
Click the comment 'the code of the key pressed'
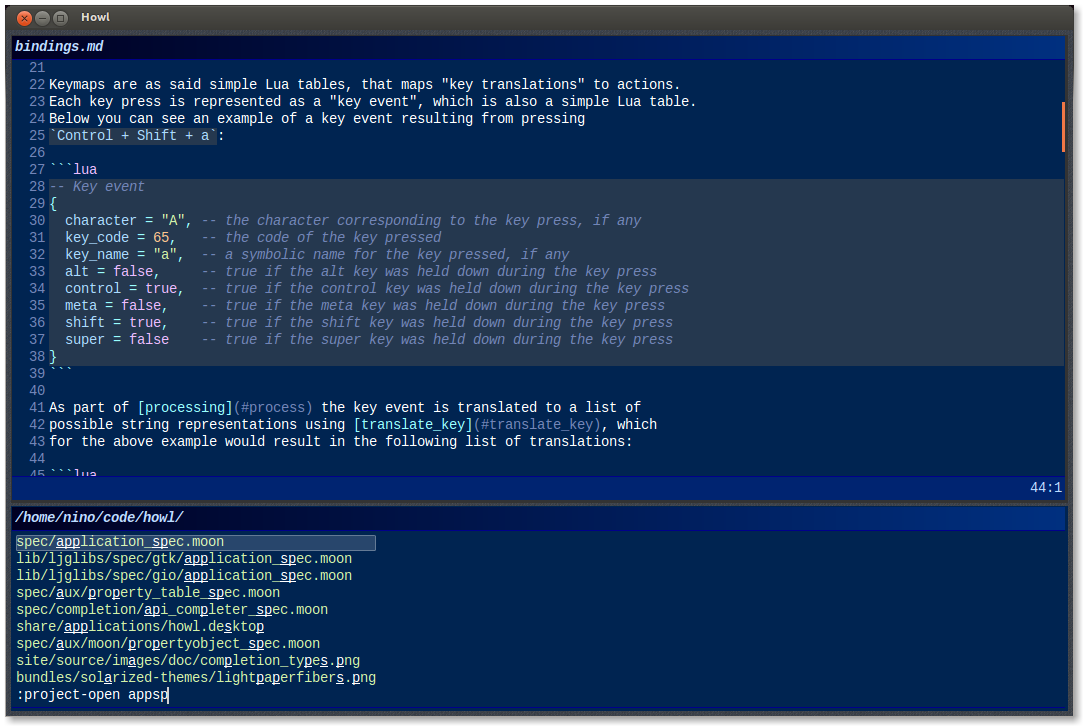[x=321, y=238]
